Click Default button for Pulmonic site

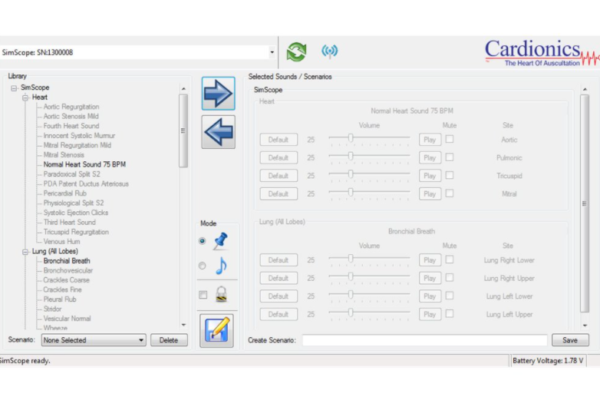(278, 158)
